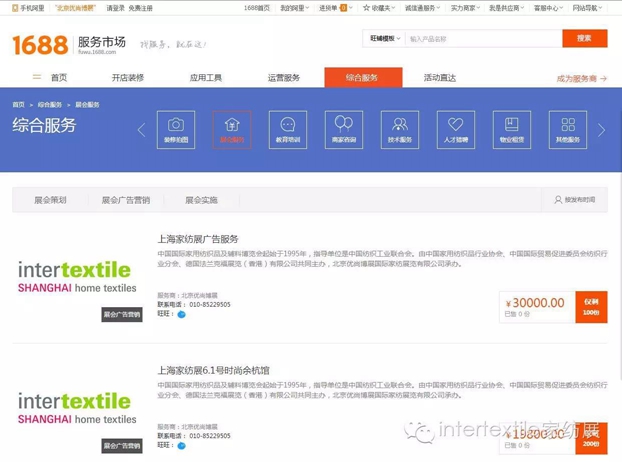Click the balloons 商家咨询 icon
The image size is (622, 462).
pos(344,129)
